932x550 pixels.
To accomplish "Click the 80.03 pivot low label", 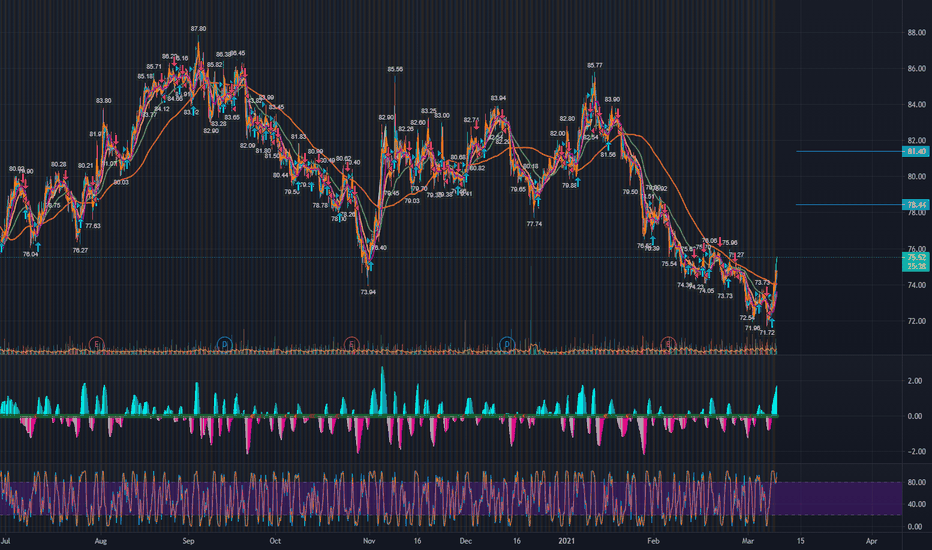I will 121,183.
